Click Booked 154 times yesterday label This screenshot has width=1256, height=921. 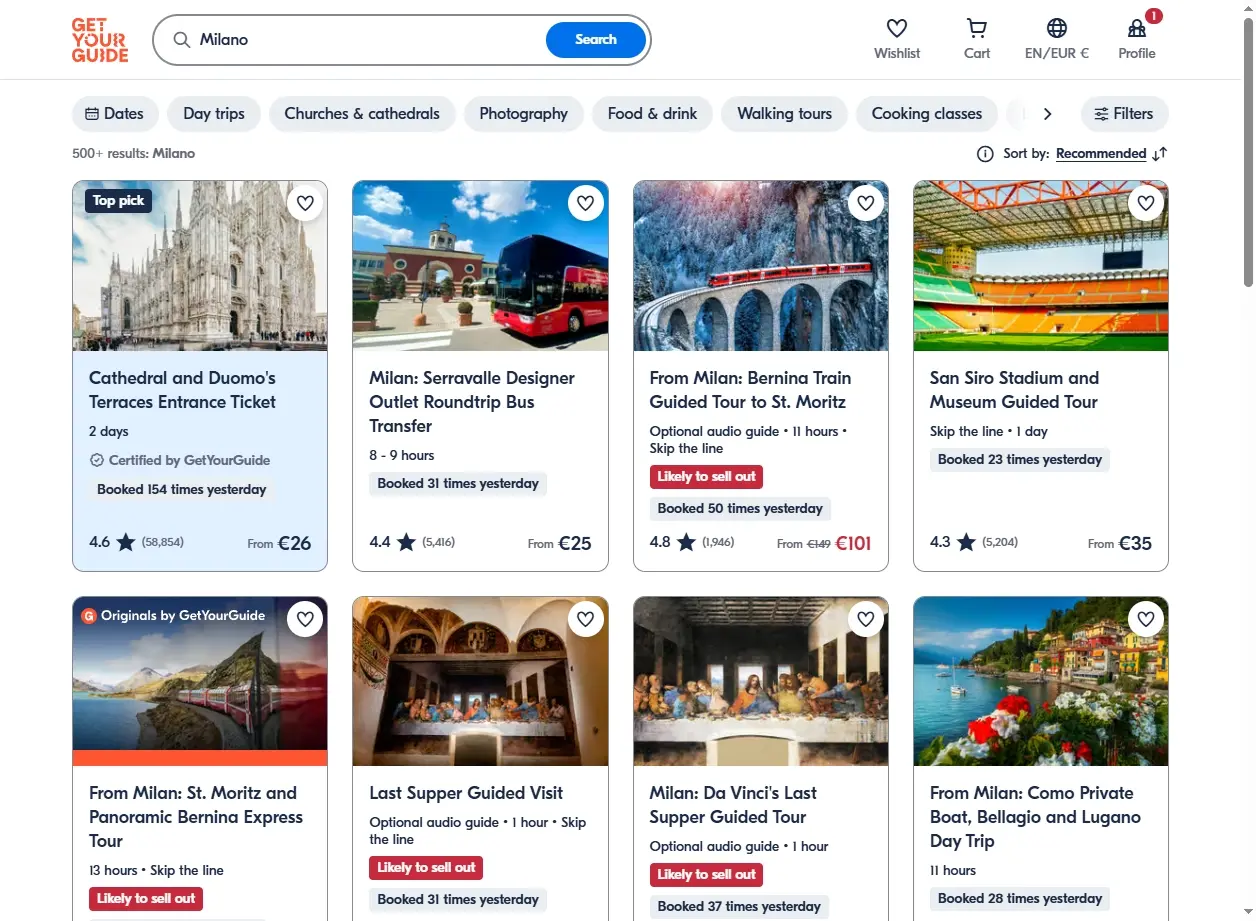click(181, 490)
